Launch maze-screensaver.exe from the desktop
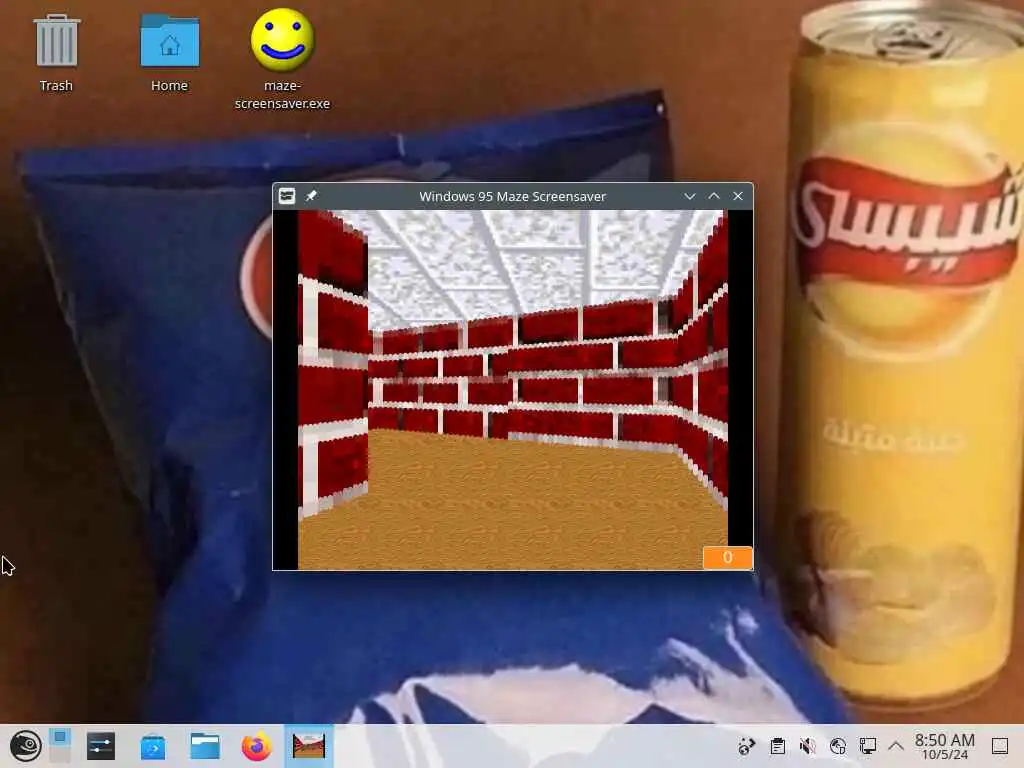The image size is (1024, 768). pyautogui.click(x=282, y=59)
